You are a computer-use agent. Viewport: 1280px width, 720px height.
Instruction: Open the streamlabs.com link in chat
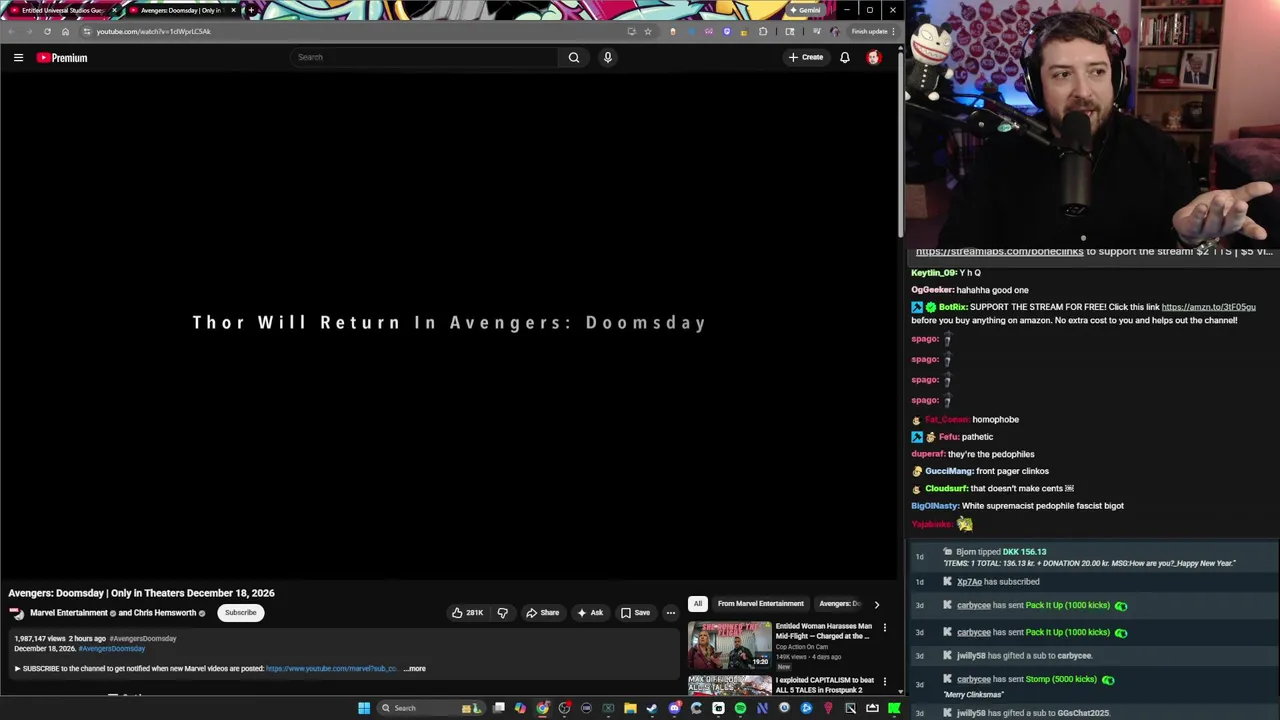999,252
